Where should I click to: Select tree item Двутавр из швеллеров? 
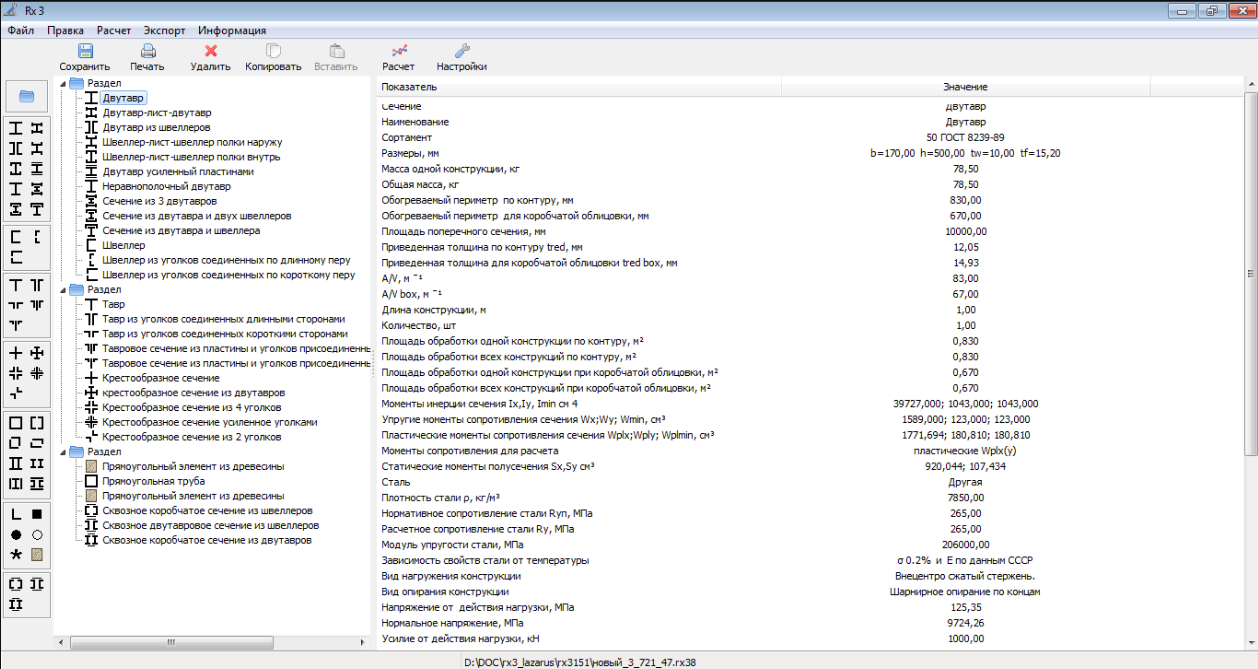pyautogui.click(x=156, y=128)
